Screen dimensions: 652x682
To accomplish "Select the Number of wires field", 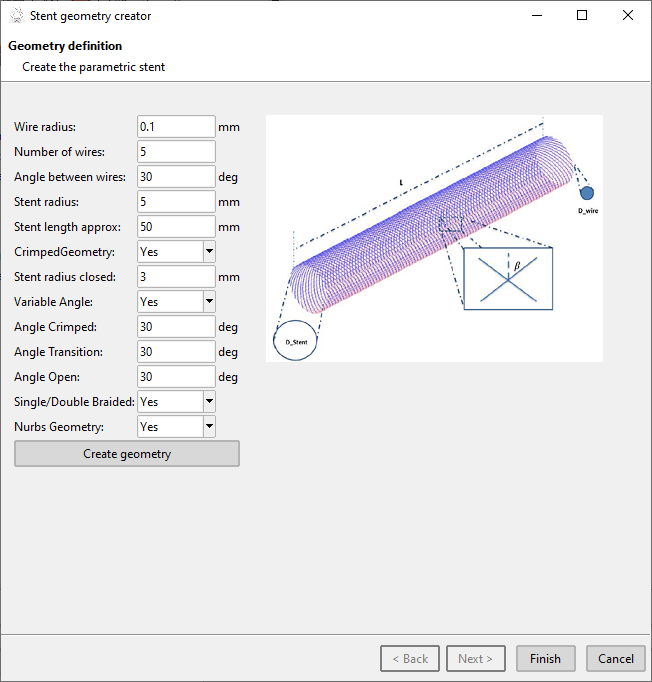I will click(176, 152).
